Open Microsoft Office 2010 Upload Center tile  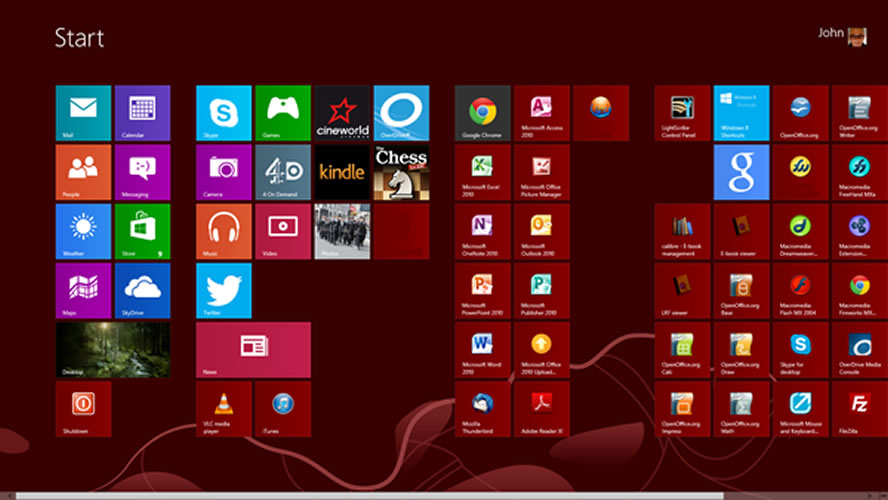(541, 350)
